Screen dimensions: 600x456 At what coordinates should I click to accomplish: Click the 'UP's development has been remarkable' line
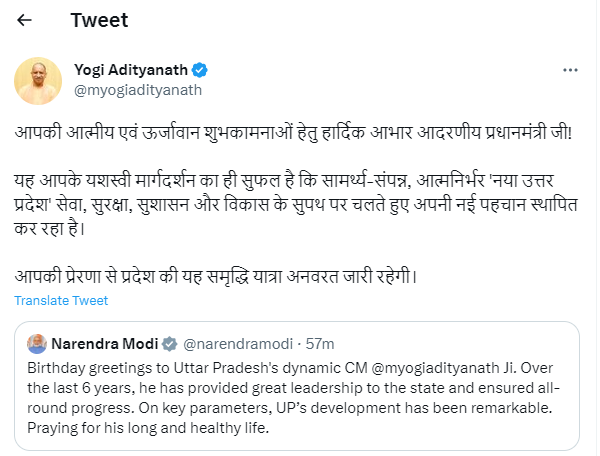pos(430,406)
